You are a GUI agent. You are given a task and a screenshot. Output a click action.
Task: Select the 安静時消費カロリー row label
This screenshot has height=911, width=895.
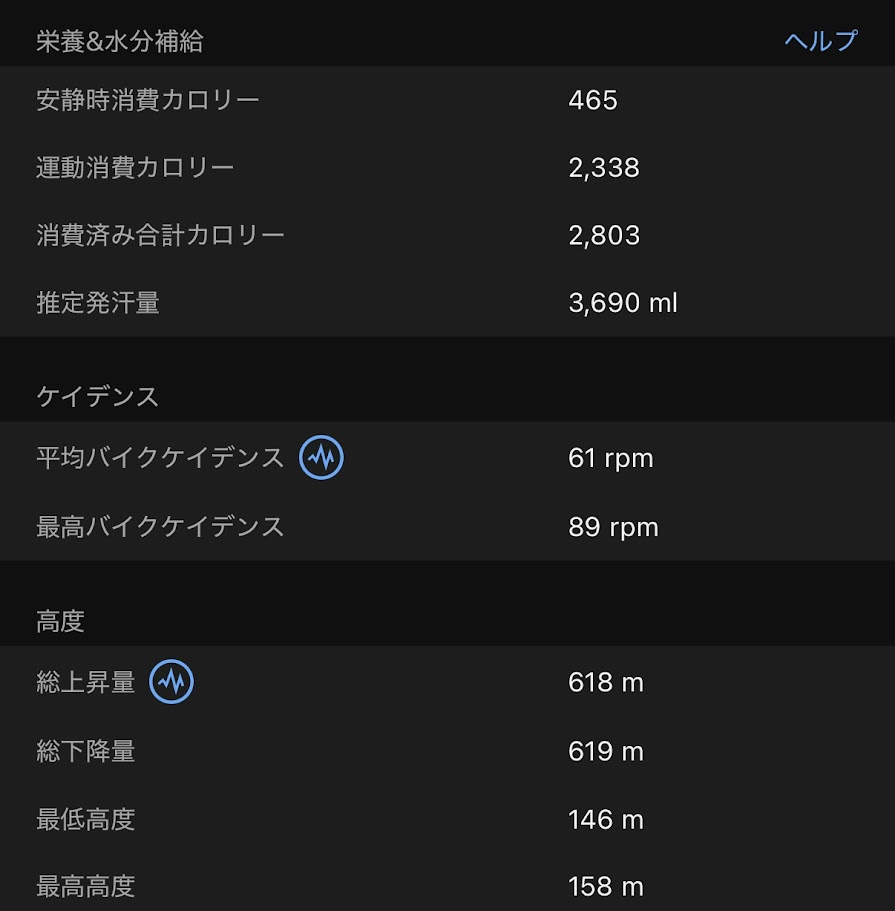pos(148,100)
